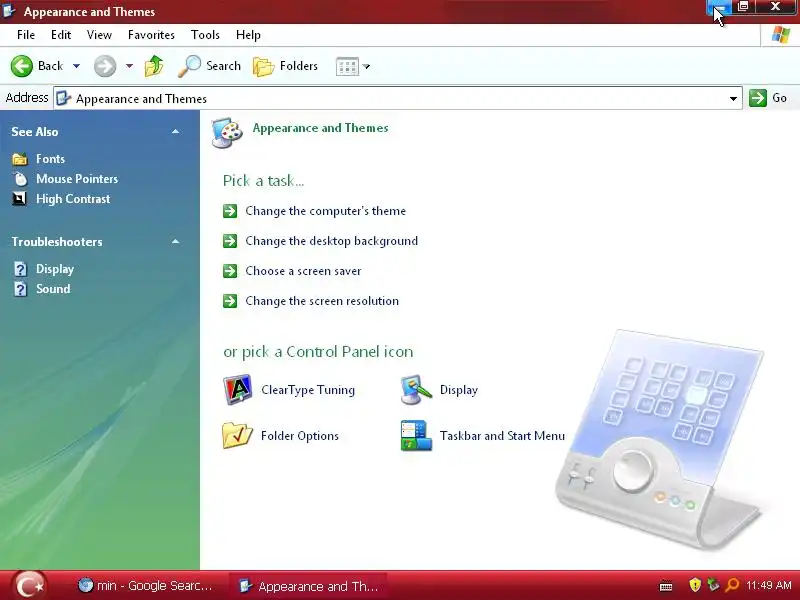800x600 pixels.
Task: Click green arrow beside Change the computer's theme
Action: [x=230, y=211]
